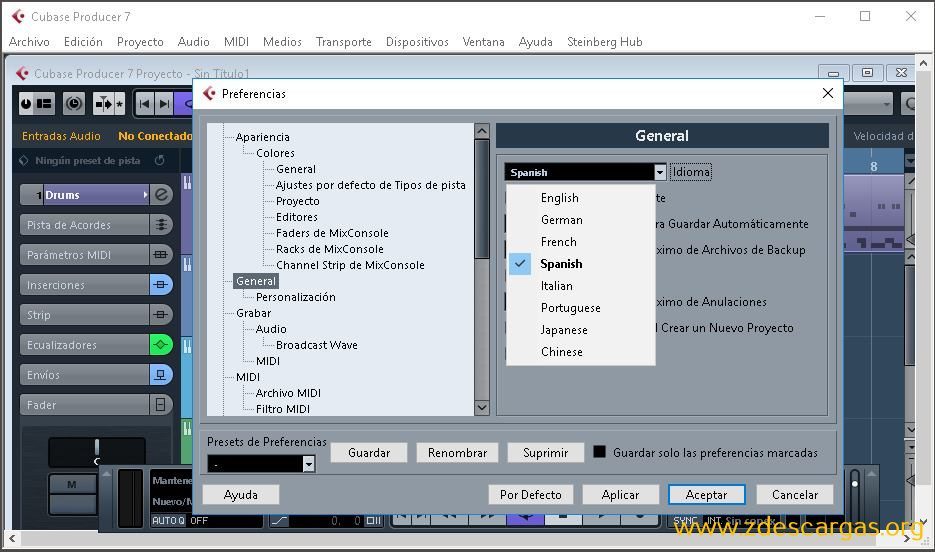
Task: Toggle the Strip bypass icon
Action: (161, 314)
